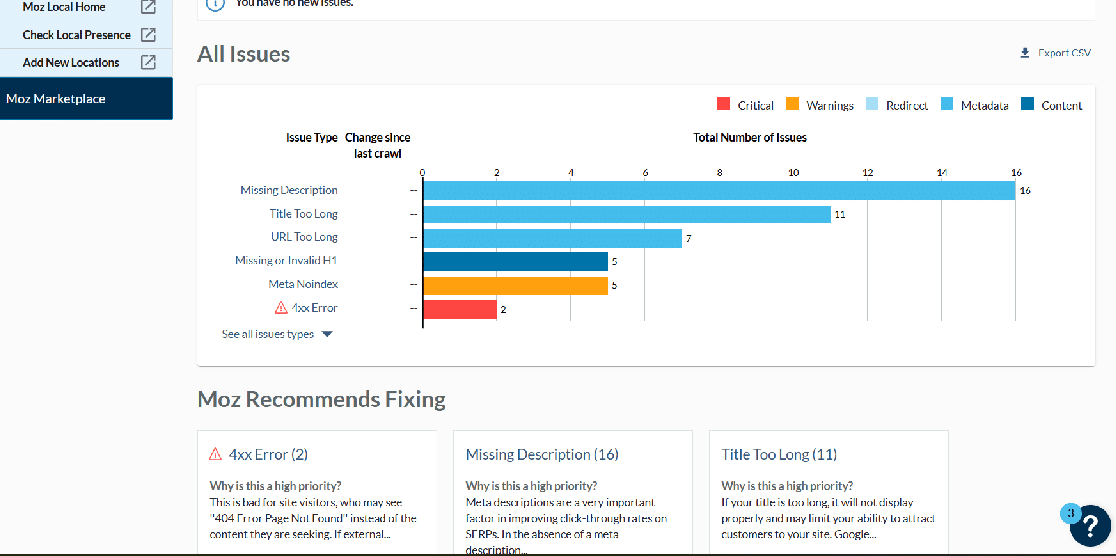Open Missing Description (16) card title
1116x556 pixels.
point(542,454)
